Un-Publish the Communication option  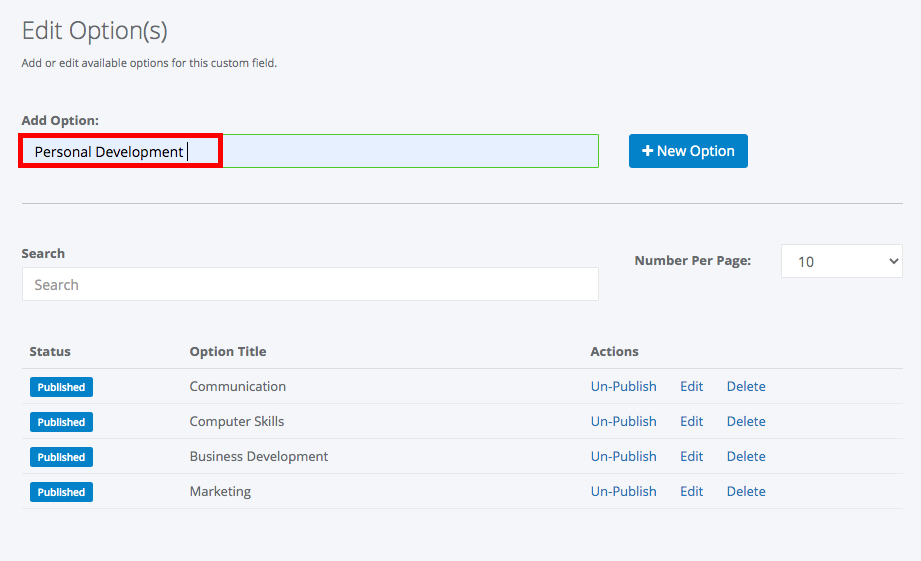click(x=623, y=387)
